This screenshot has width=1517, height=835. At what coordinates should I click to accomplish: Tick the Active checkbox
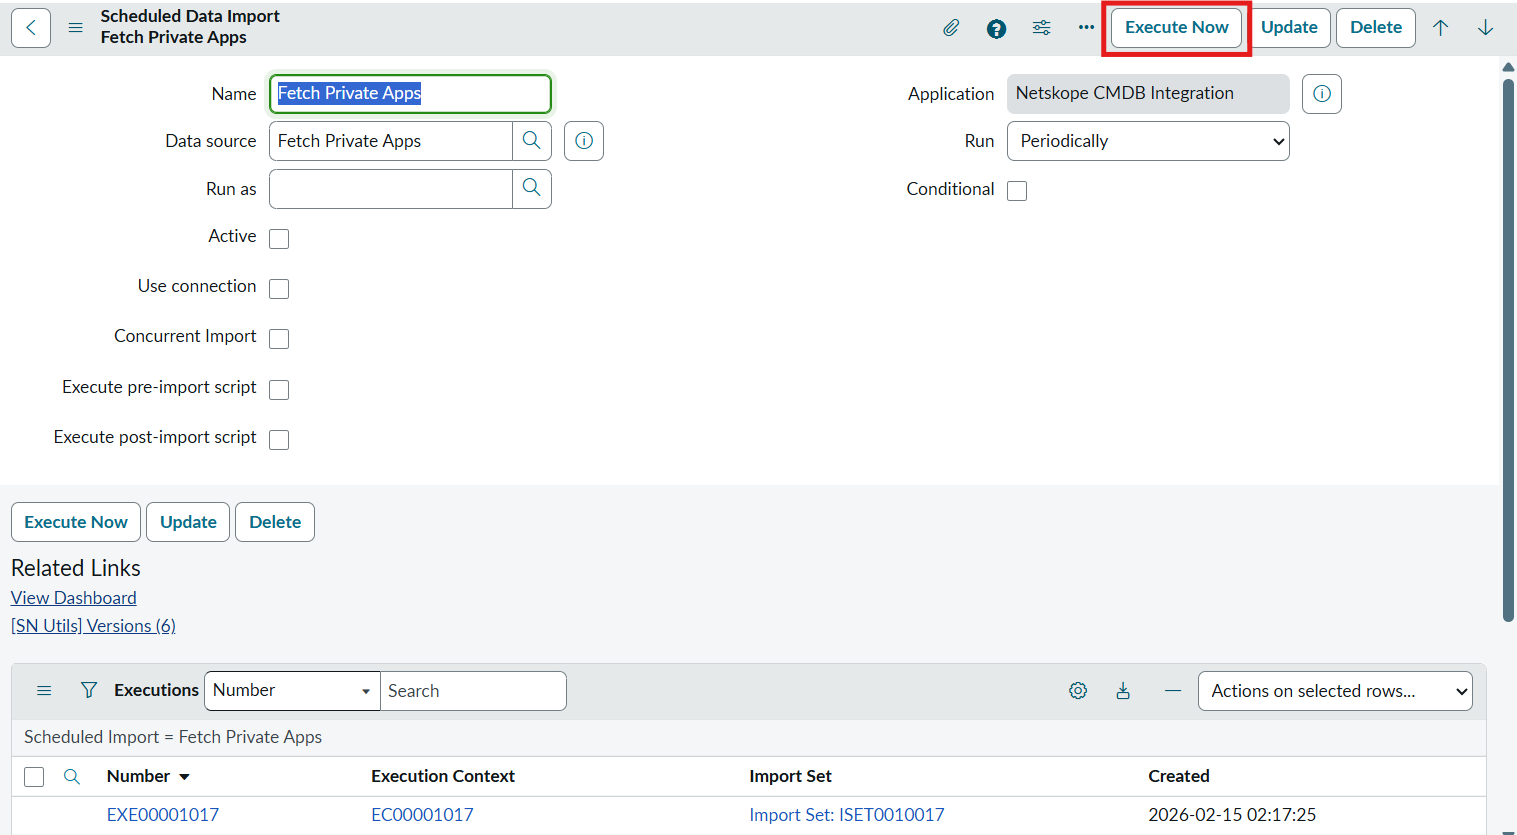click(279, 239)
